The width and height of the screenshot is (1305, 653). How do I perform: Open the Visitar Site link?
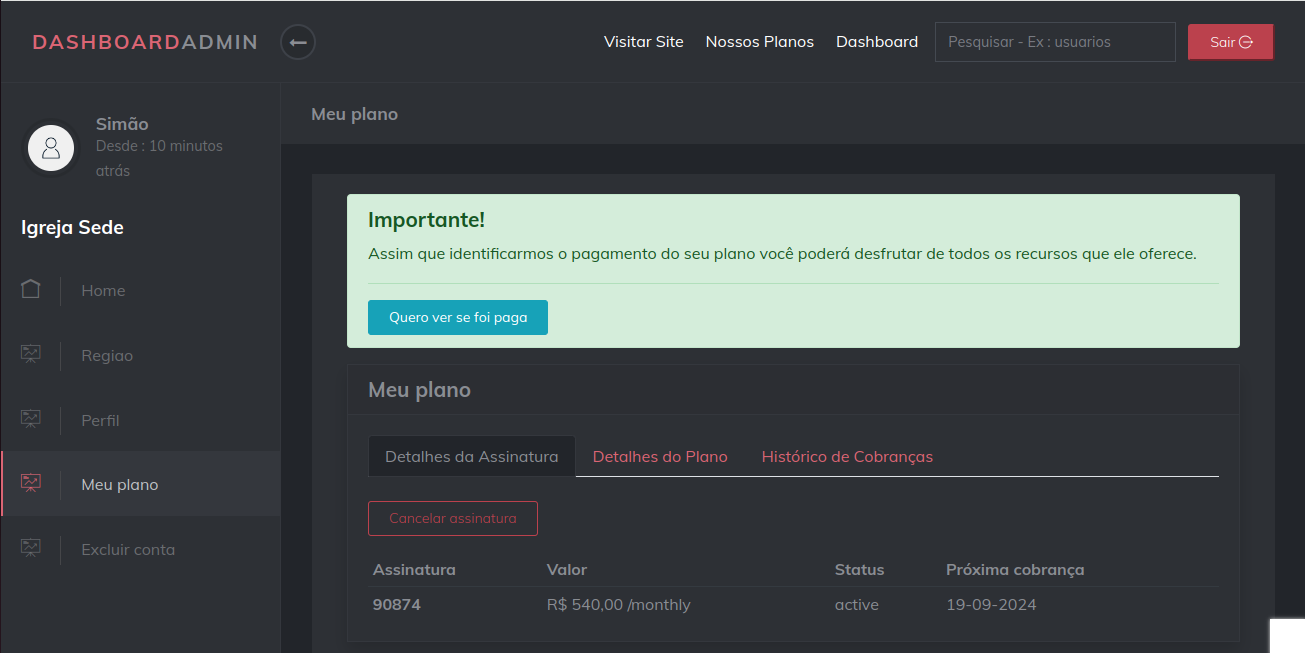coord(643,42)
